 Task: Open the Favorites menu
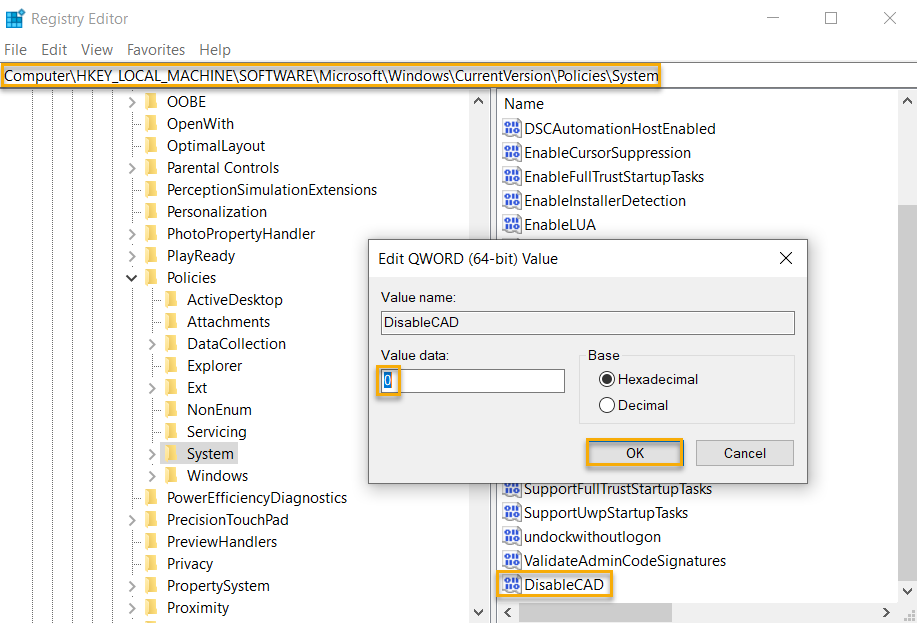pos(156,49)
